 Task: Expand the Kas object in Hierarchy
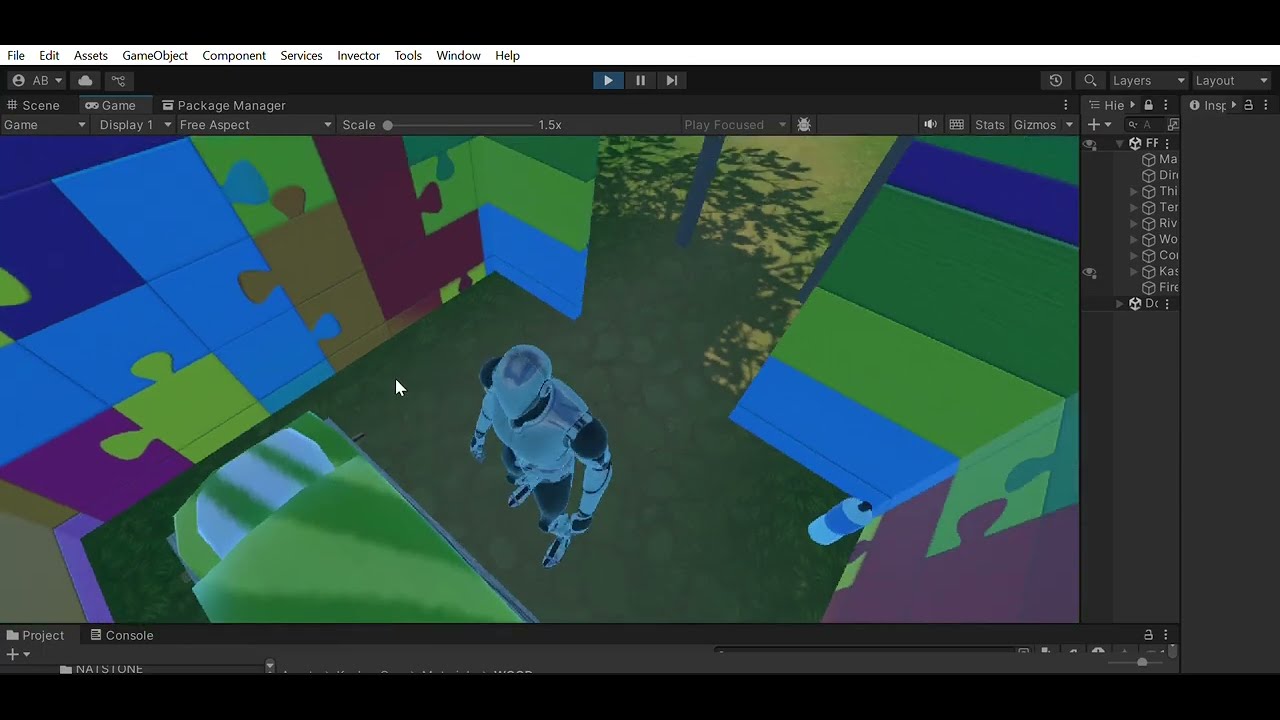coord(1134,272)
